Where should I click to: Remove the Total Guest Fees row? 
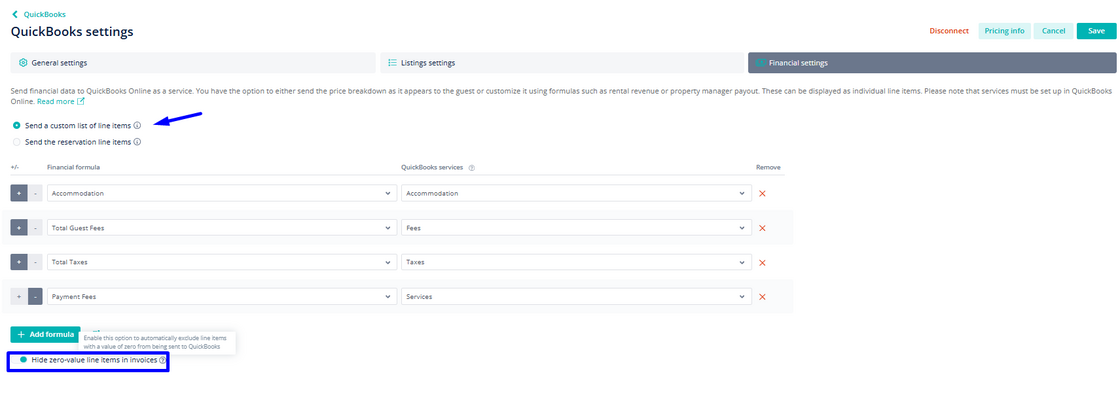[x=762, y=228]
